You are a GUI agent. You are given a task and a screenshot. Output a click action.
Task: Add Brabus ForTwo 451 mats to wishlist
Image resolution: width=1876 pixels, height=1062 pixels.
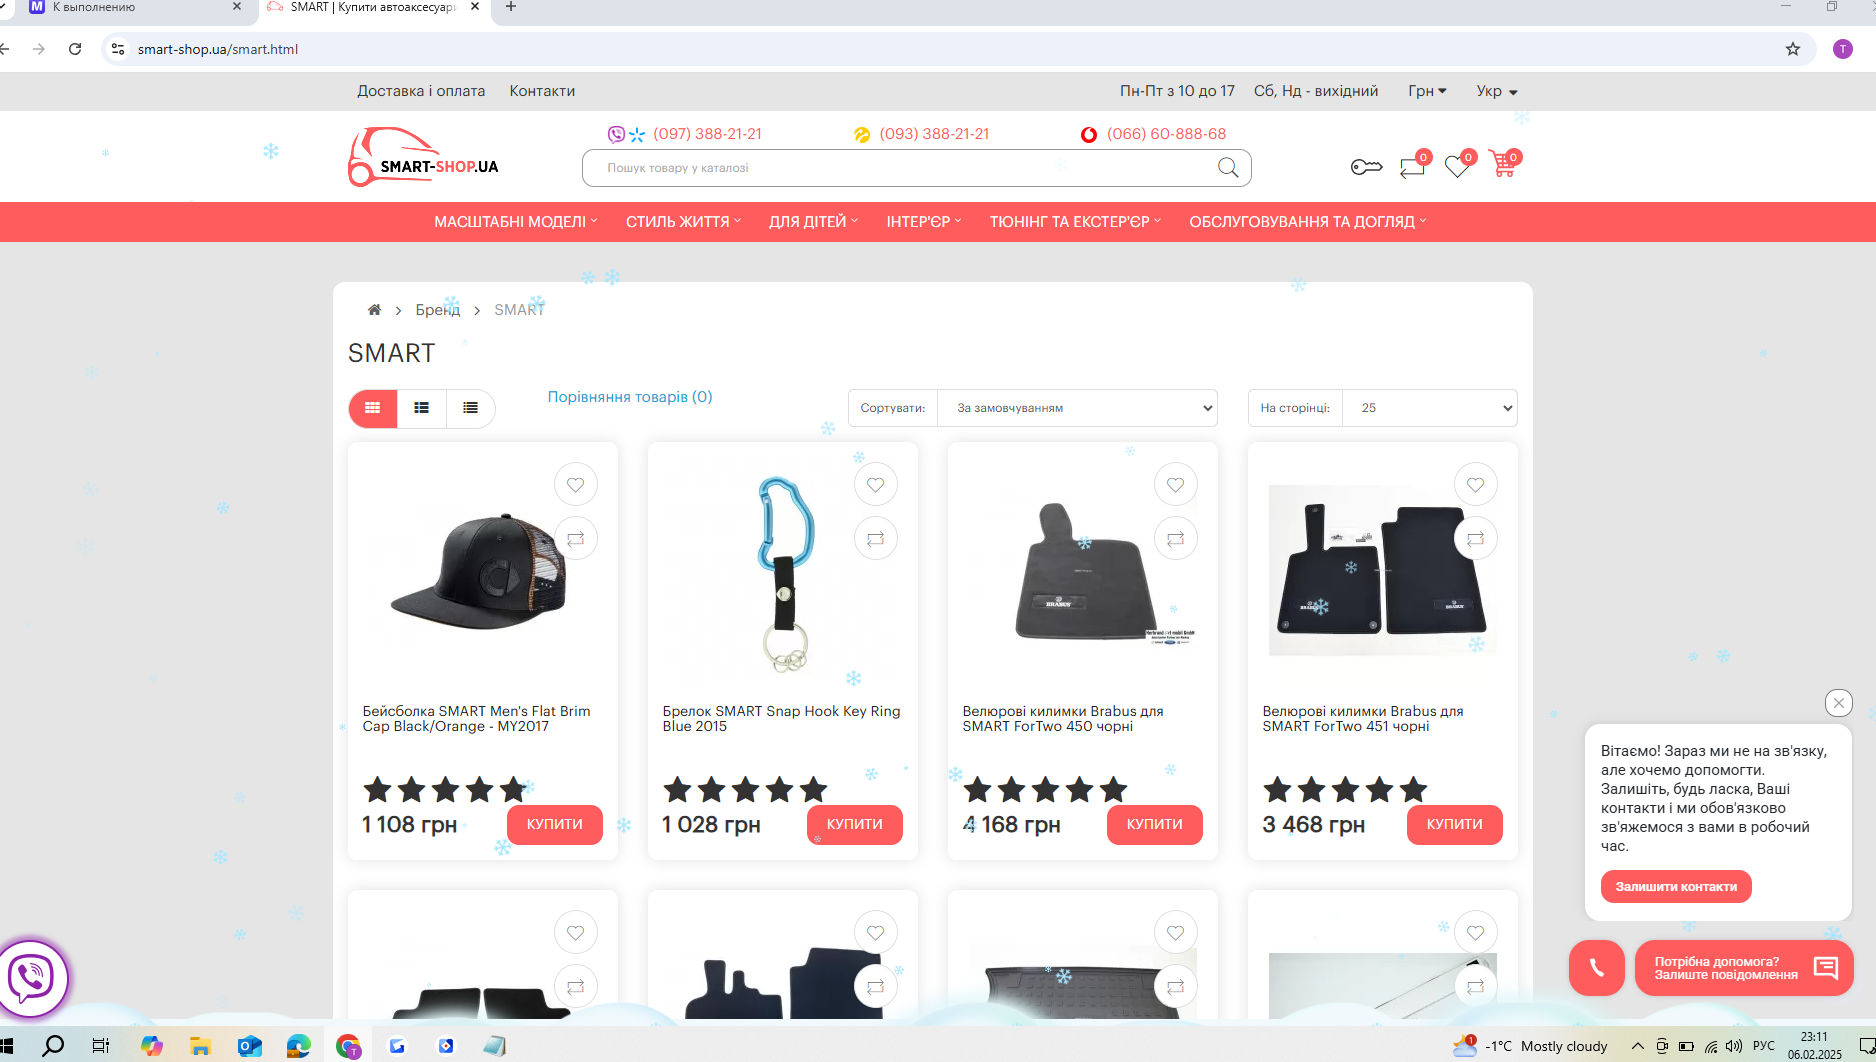tap(1476, 485)
